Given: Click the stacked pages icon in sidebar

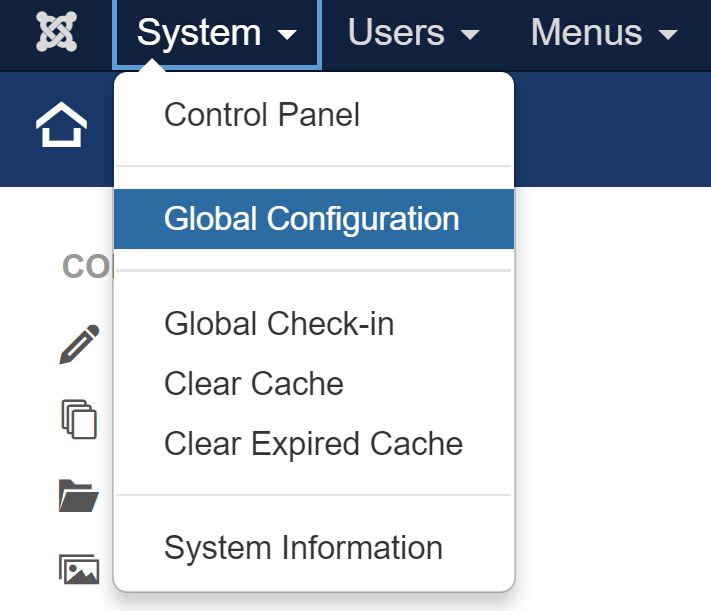Looking at the screenshot, I should click(x=79, y=418).
